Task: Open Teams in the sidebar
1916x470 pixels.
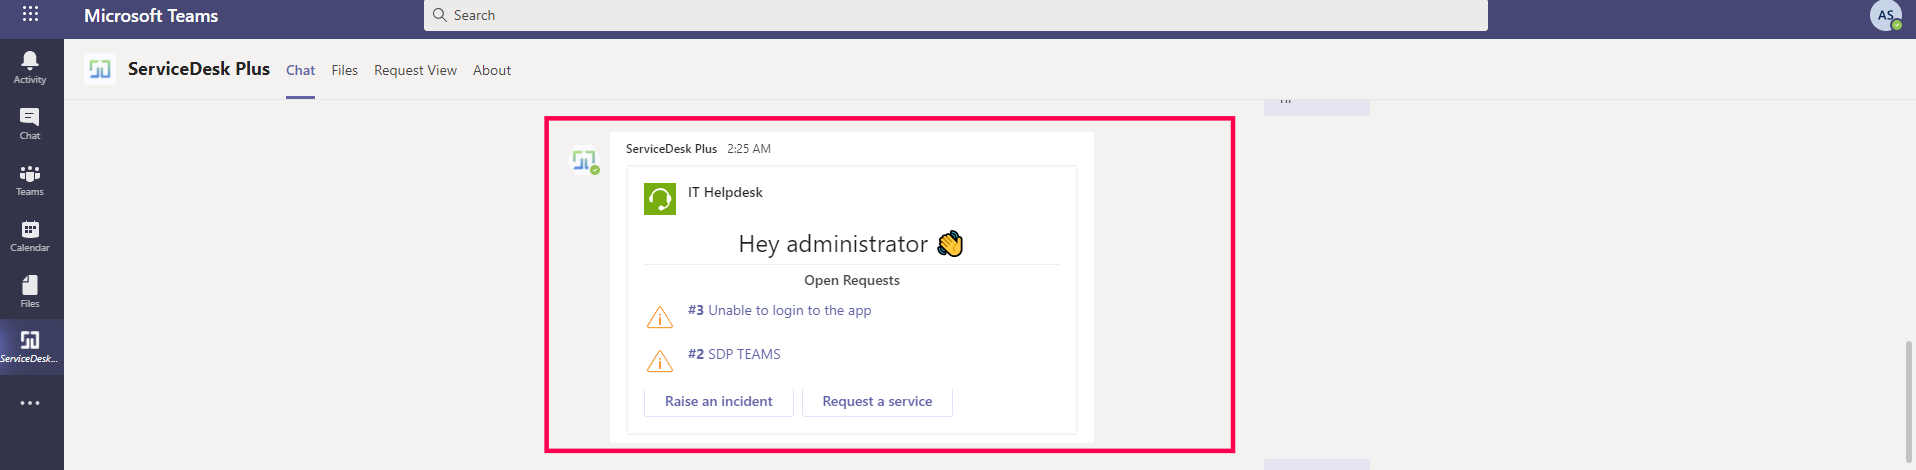Action: point(30,180)
